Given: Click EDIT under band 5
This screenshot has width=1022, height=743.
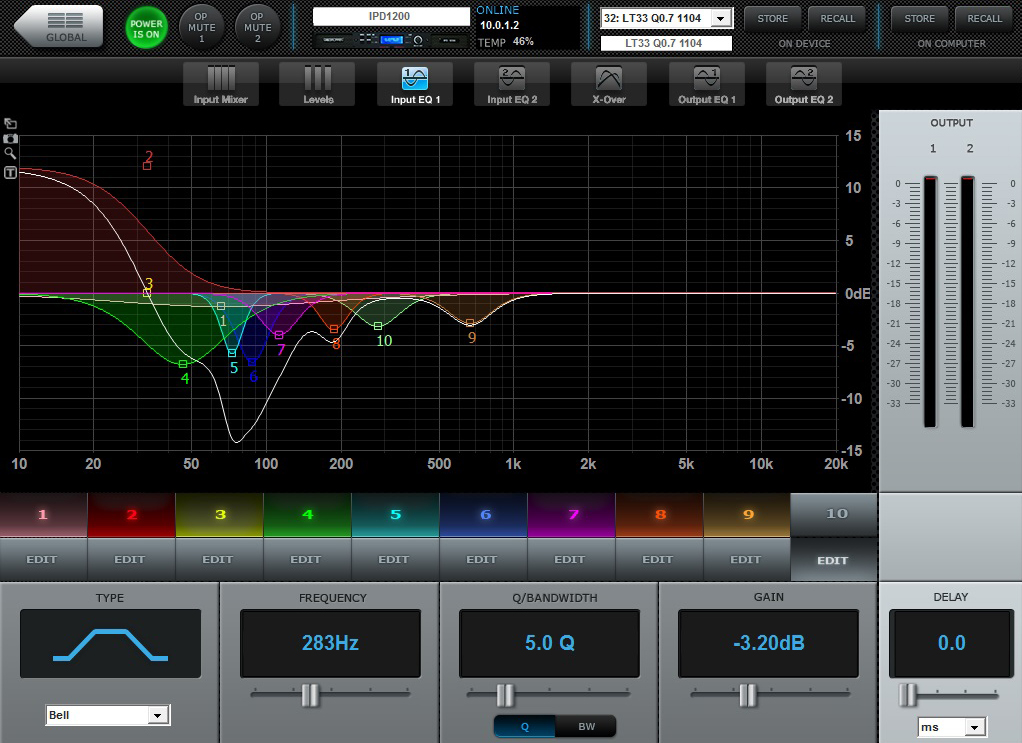Looking at the screenshot, I should coord(396,559).
